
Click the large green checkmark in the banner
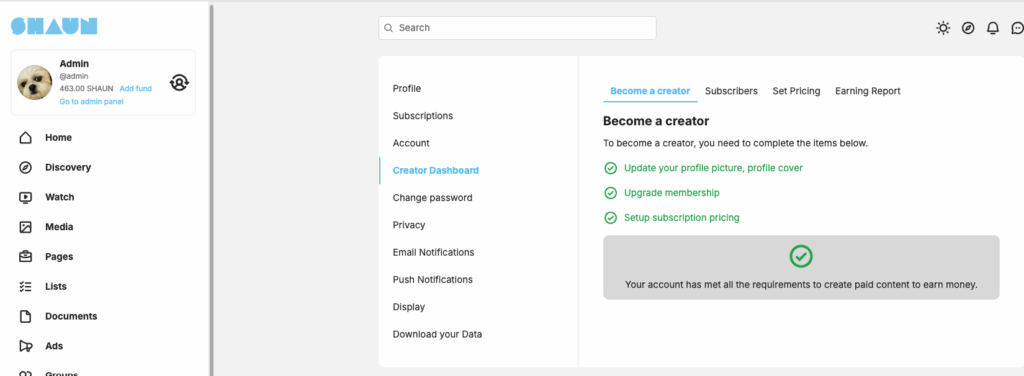801,256
